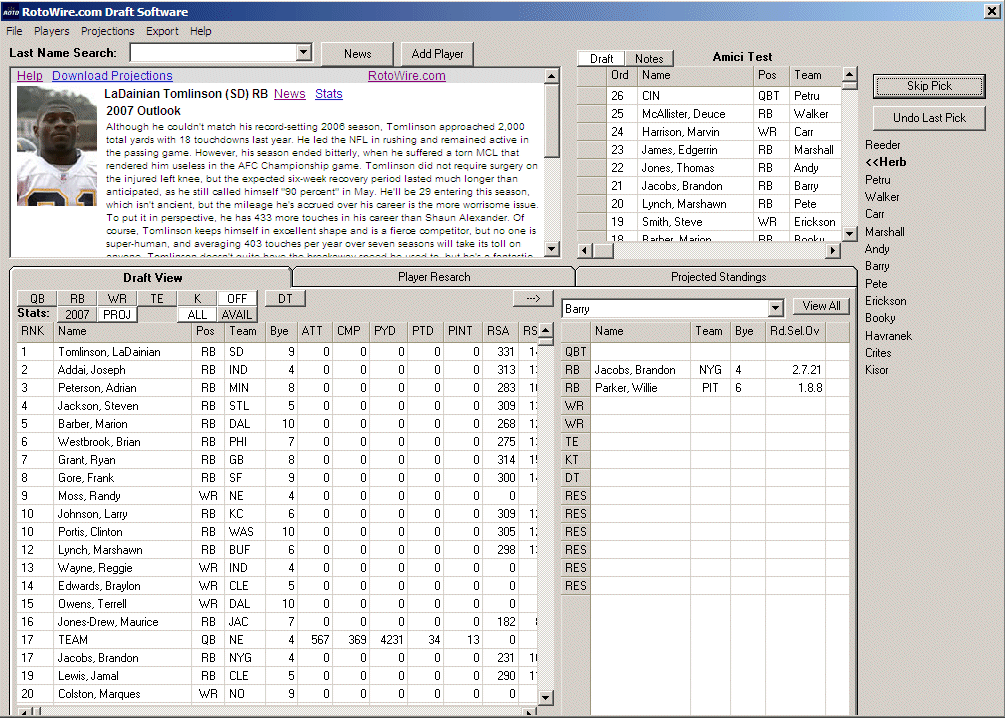This screenshot has width=1005, height=718.
Task: Toggle the TE position filter
Action: (x=156, y=299)
